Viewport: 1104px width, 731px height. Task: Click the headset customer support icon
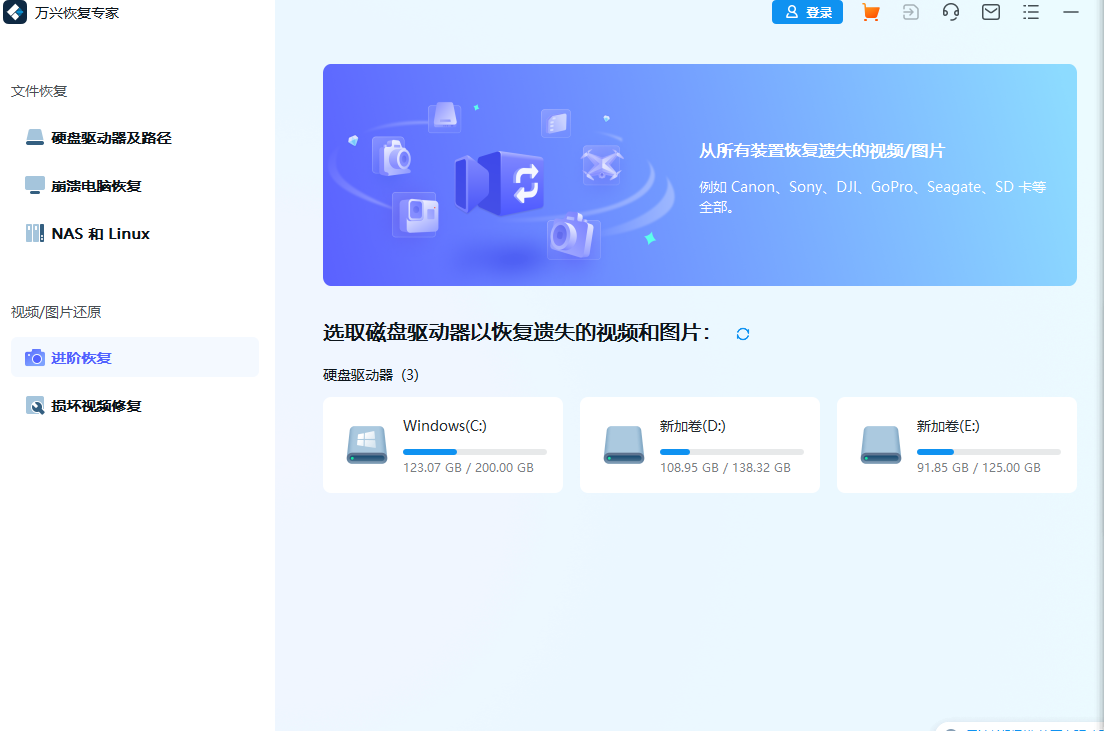[950, 12]
